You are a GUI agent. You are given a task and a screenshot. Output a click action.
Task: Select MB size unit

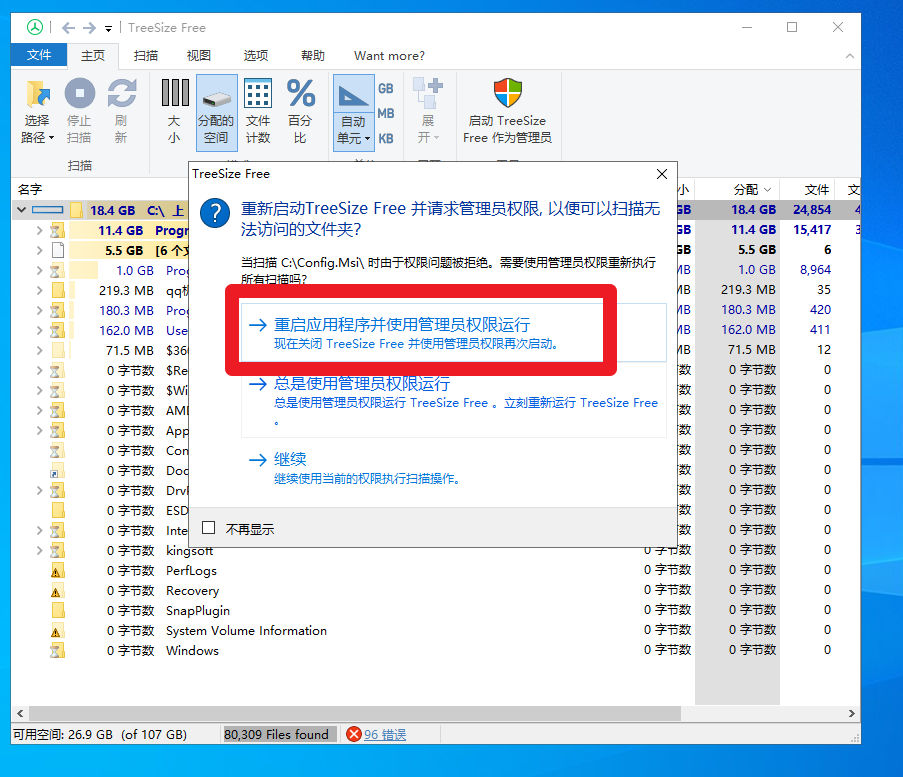tap(386, 113)
